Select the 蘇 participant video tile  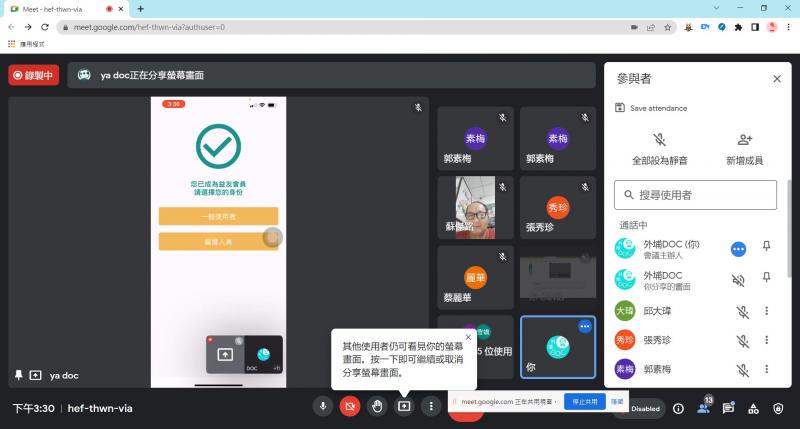click(x=475, y=207)
